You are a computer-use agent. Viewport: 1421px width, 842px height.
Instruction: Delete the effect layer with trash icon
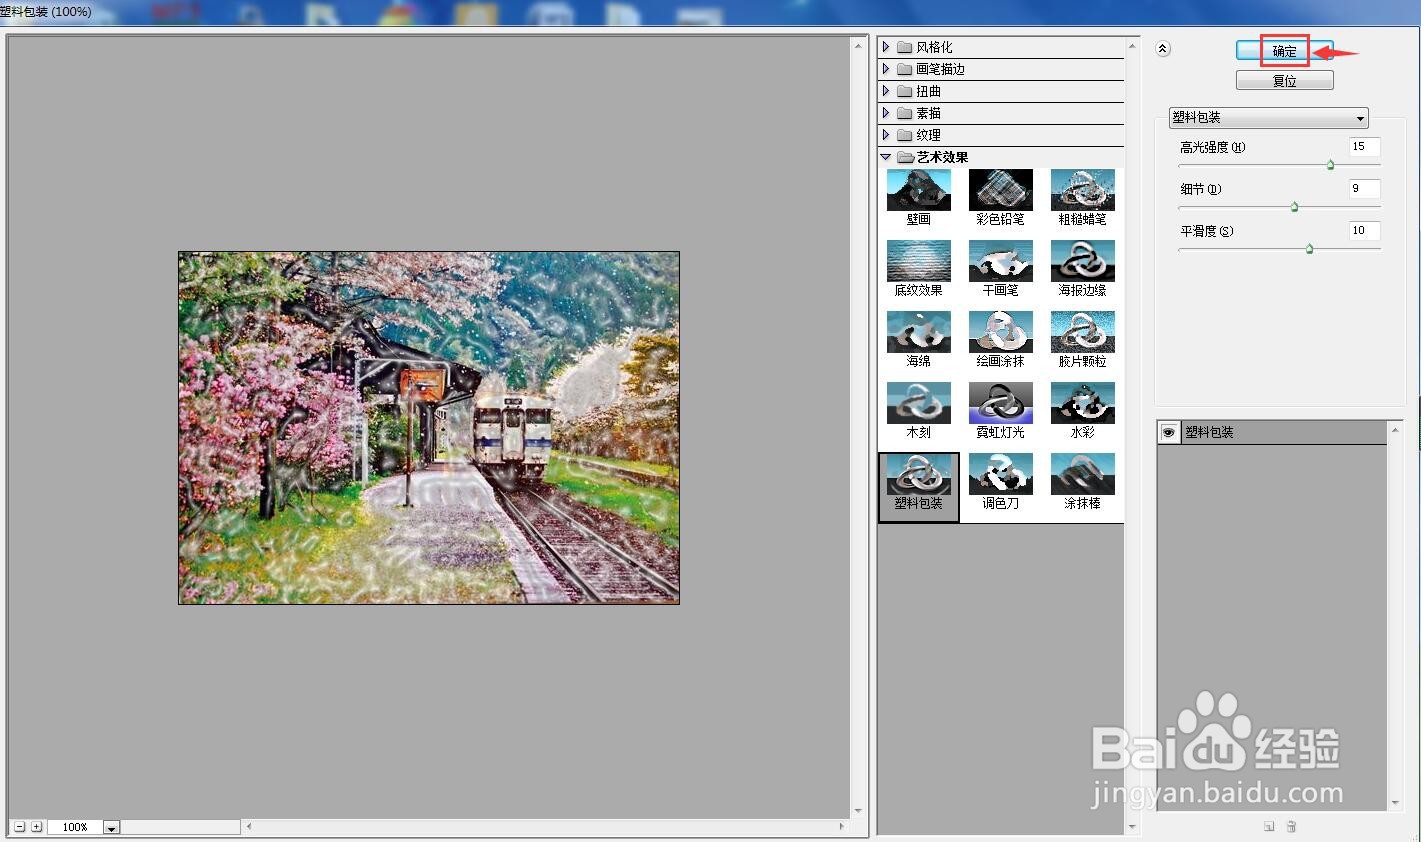[1291, 826]
